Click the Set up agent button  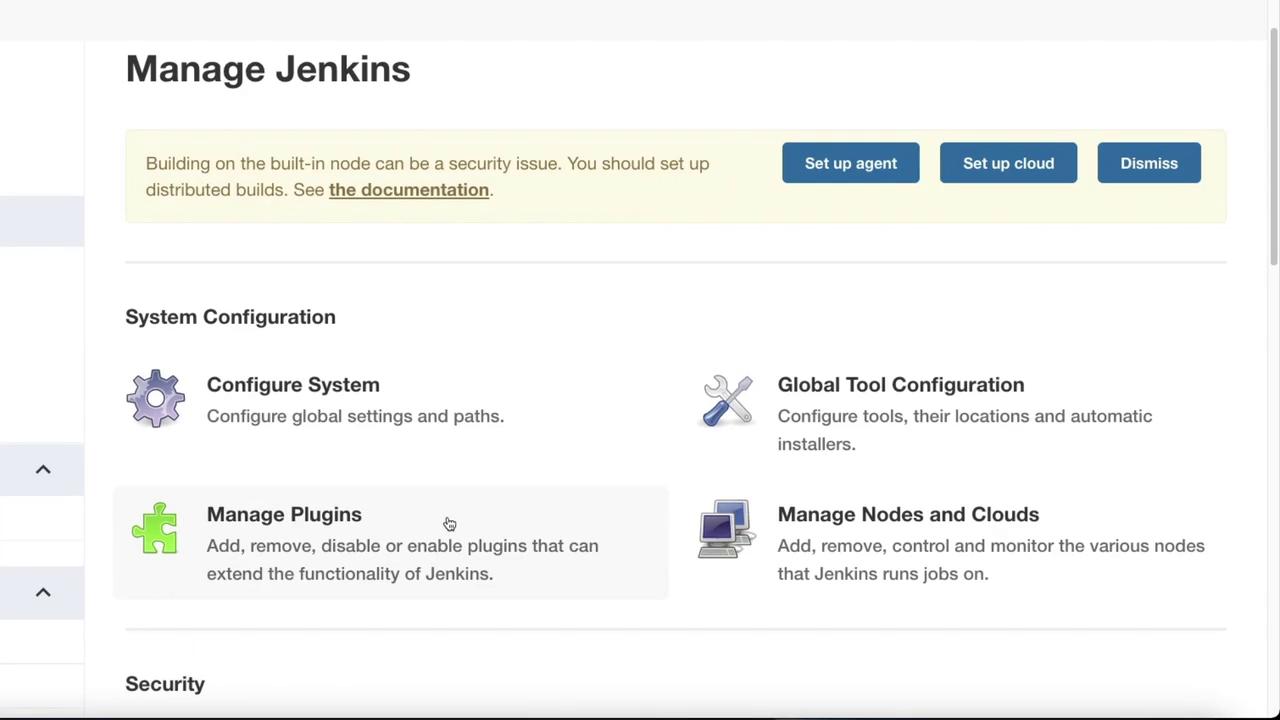[x=851, y=163]
